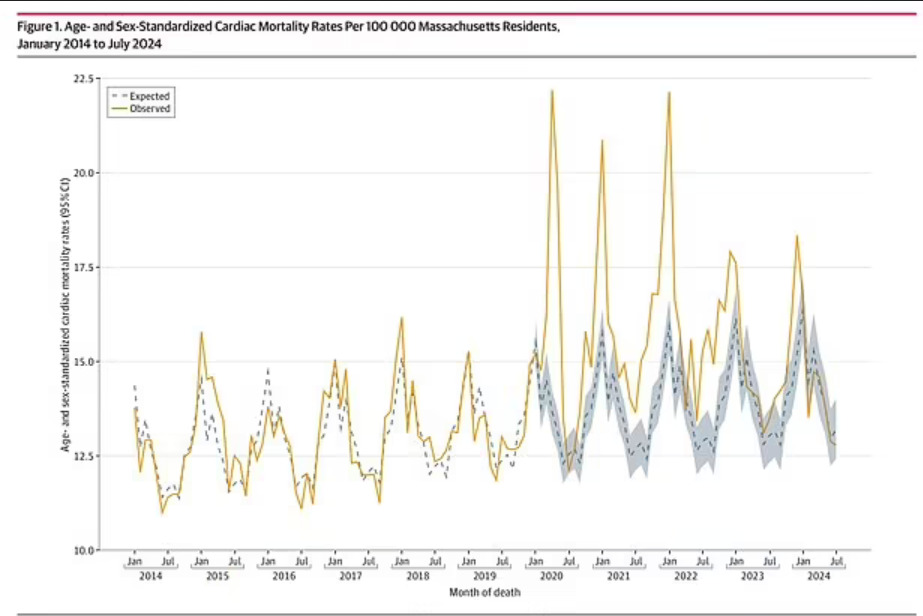Image resolution: width=923 pixels, height=616 pixels.
Task: Click the tallest observed peak in 2020
Action: pyautogui.click(x=552, y=91)
